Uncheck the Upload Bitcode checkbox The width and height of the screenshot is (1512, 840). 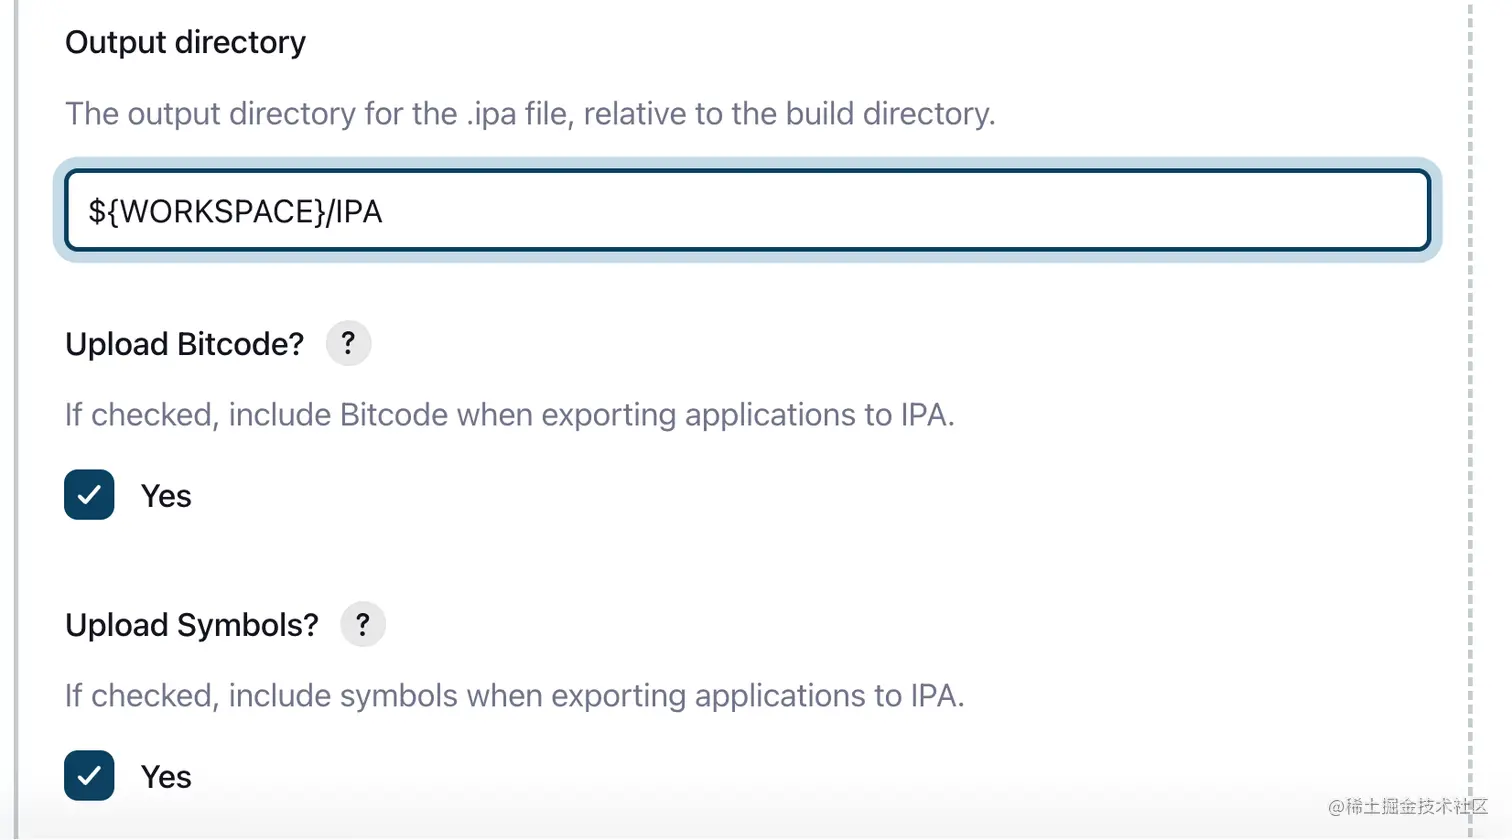click(x=89, y=495)
